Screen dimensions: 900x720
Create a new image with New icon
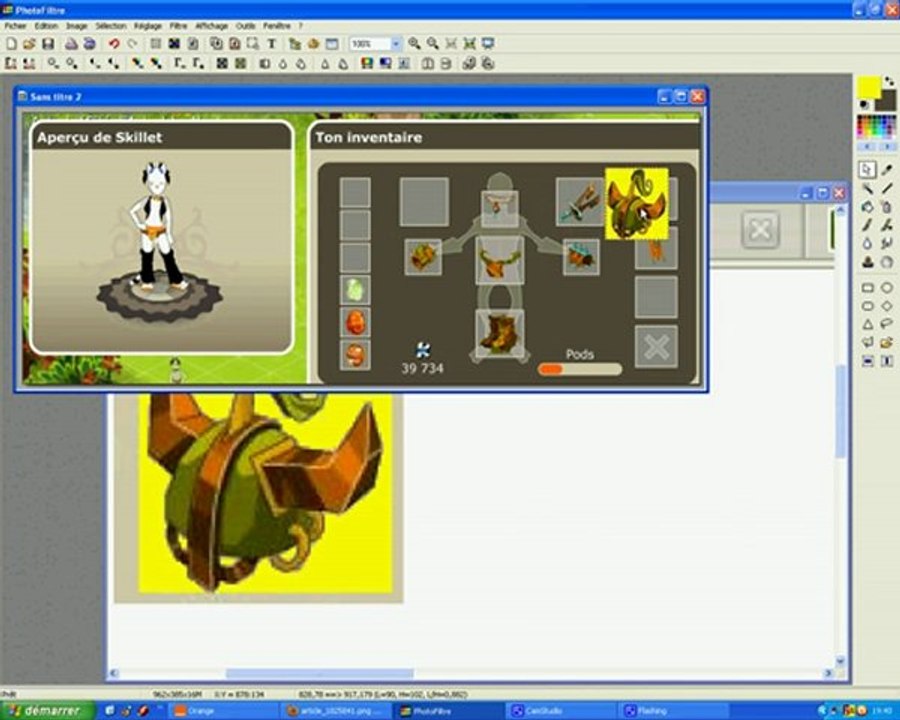(x=11, y=44)
